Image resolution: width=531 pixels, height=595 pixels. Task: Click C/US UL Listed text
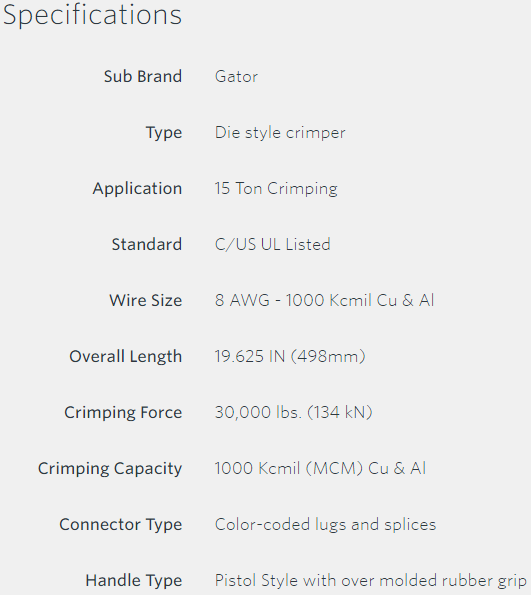tap(273, 244)
